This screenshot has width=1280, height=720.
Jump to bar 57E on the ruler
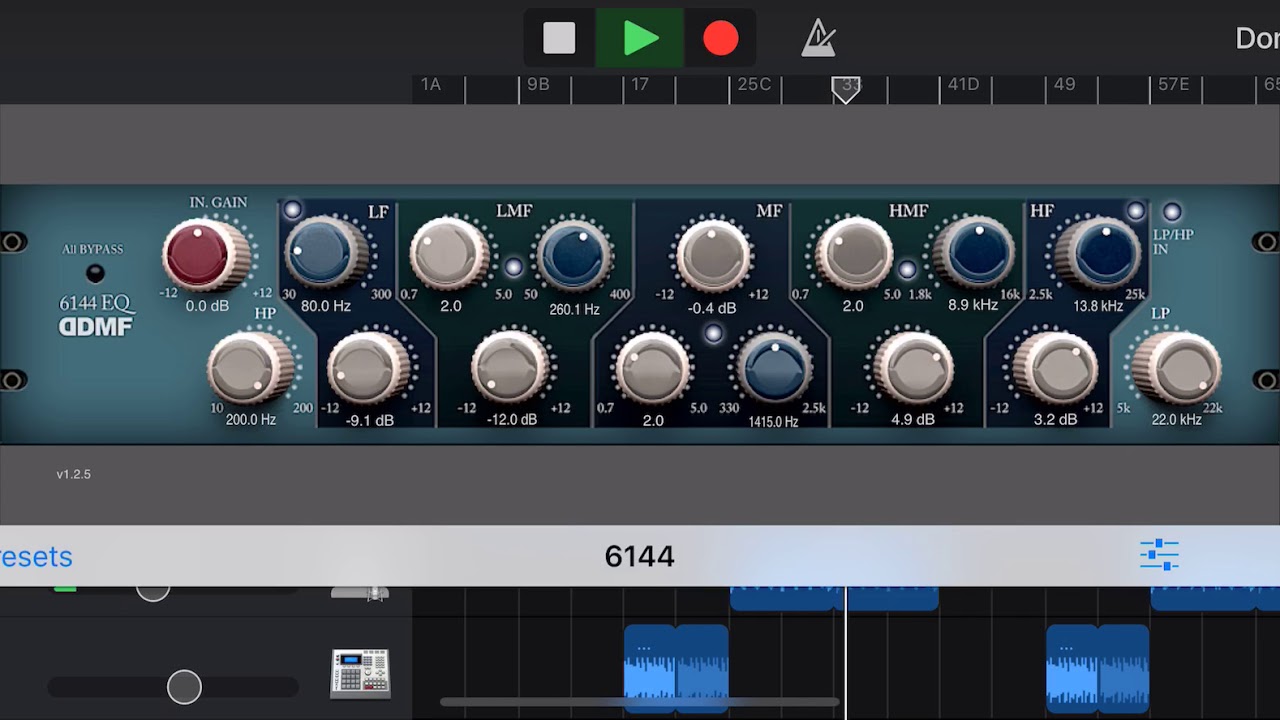[1174, 84]
